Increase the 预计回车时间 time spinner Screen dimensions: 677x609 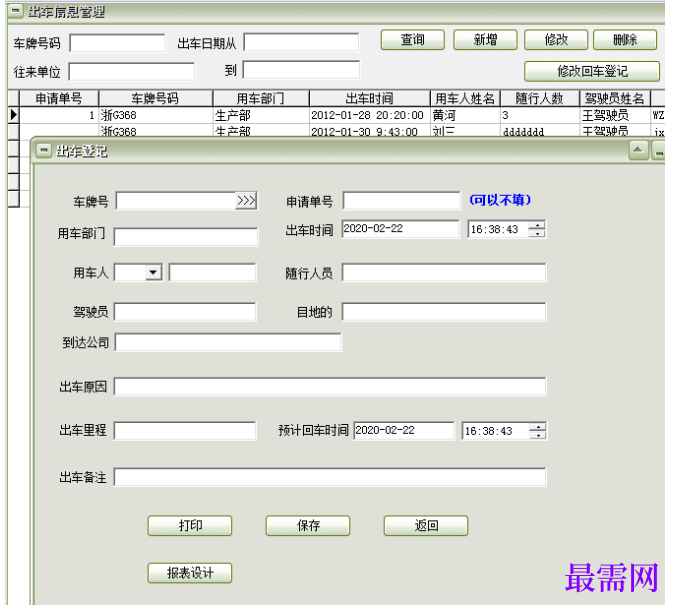coord(538,427)
